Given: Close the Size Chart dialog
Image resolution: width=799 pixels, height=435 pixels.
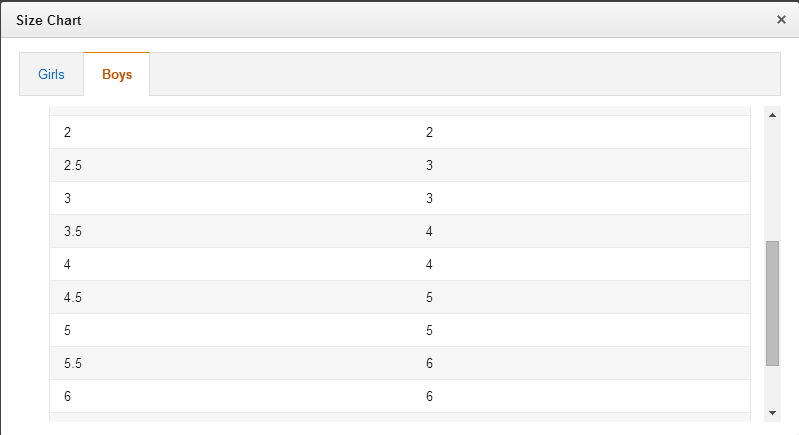Looking at the screenshot, I should coord(781,20).
